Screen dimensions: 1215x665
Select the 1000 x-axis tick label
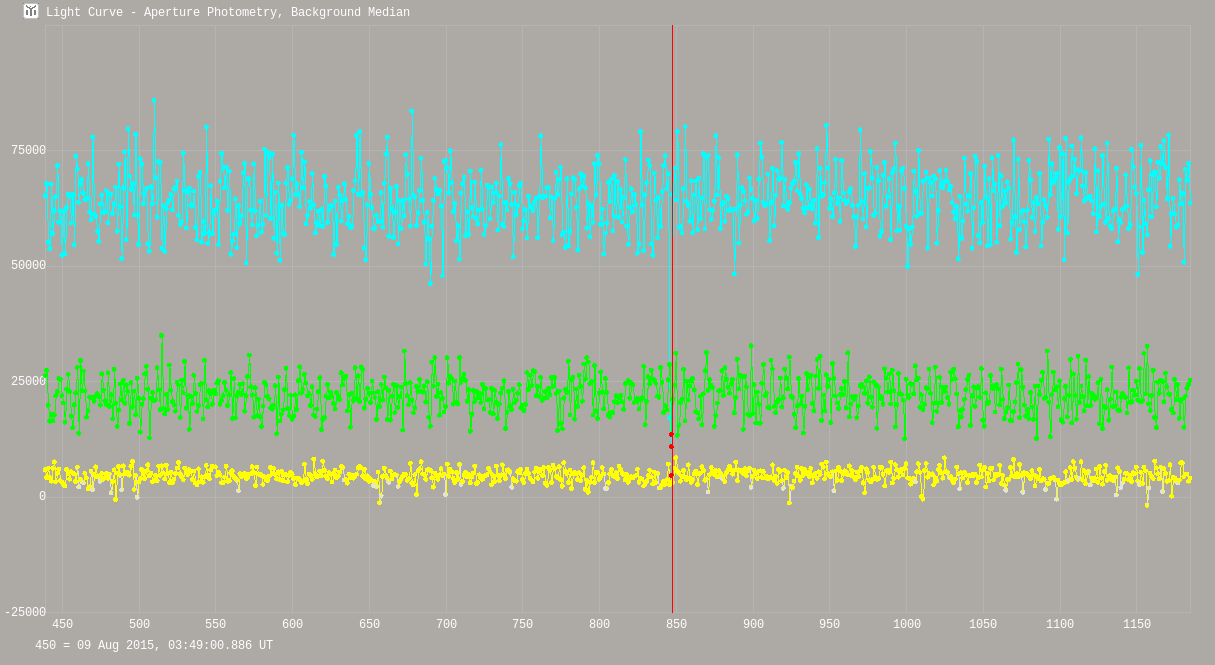(906, 625)
